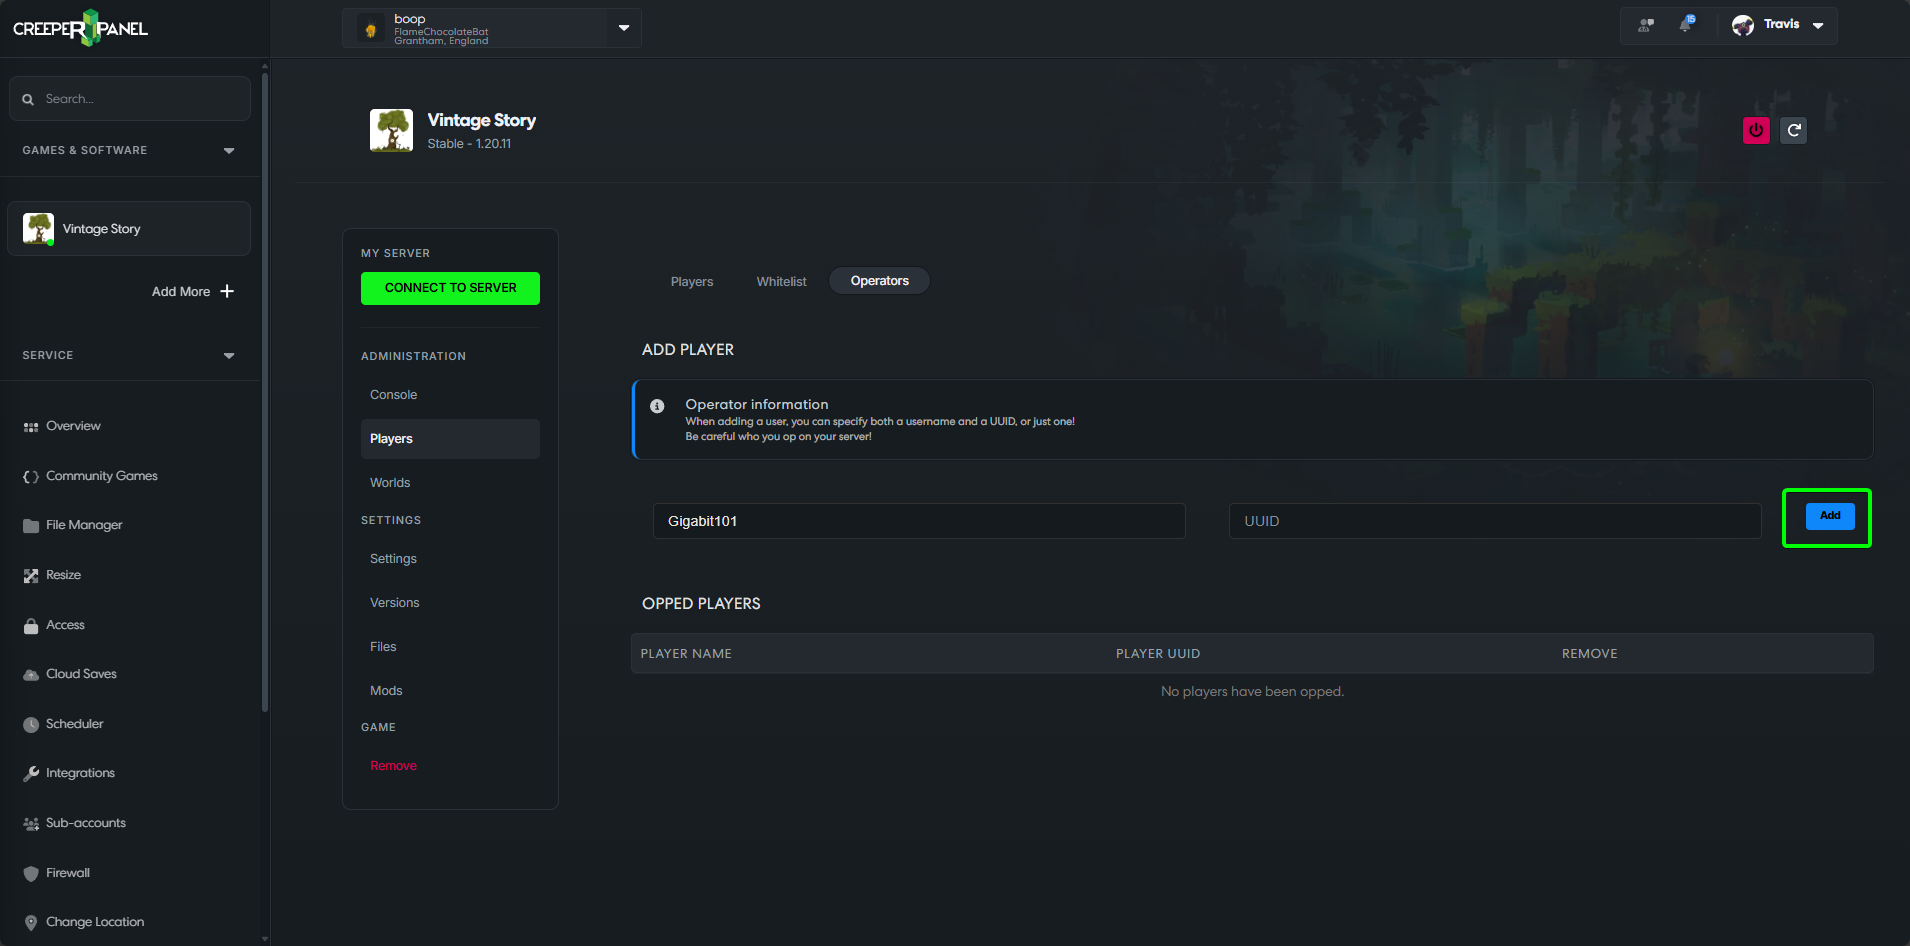This screenshot has width=1910, height=946.
Task: Click the Operator information info icon
Action: pos(657,406)
